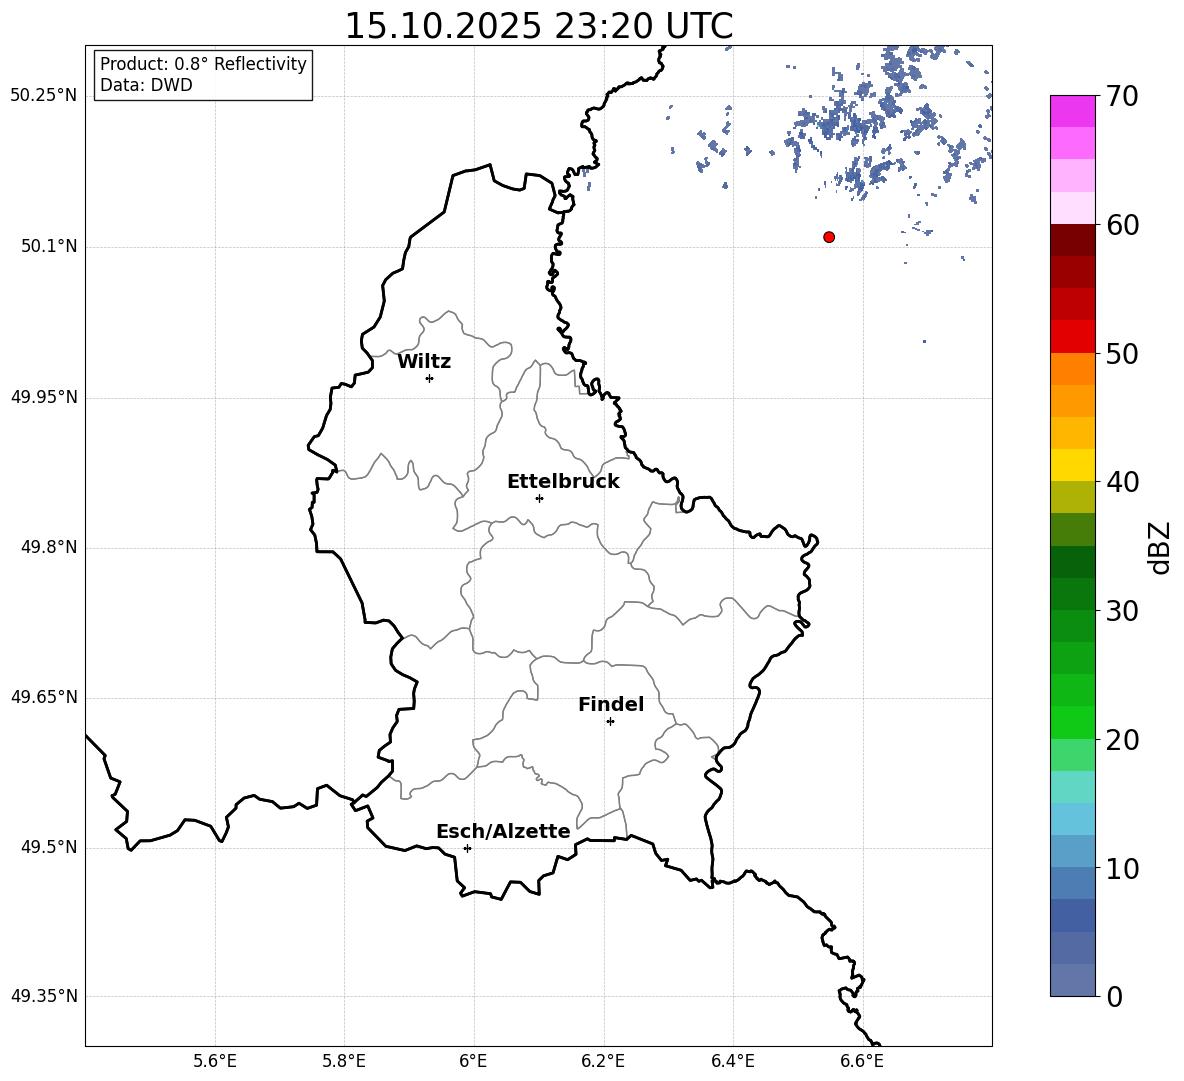Click the 60 label on the colorbar

[x=1122, y=225]
